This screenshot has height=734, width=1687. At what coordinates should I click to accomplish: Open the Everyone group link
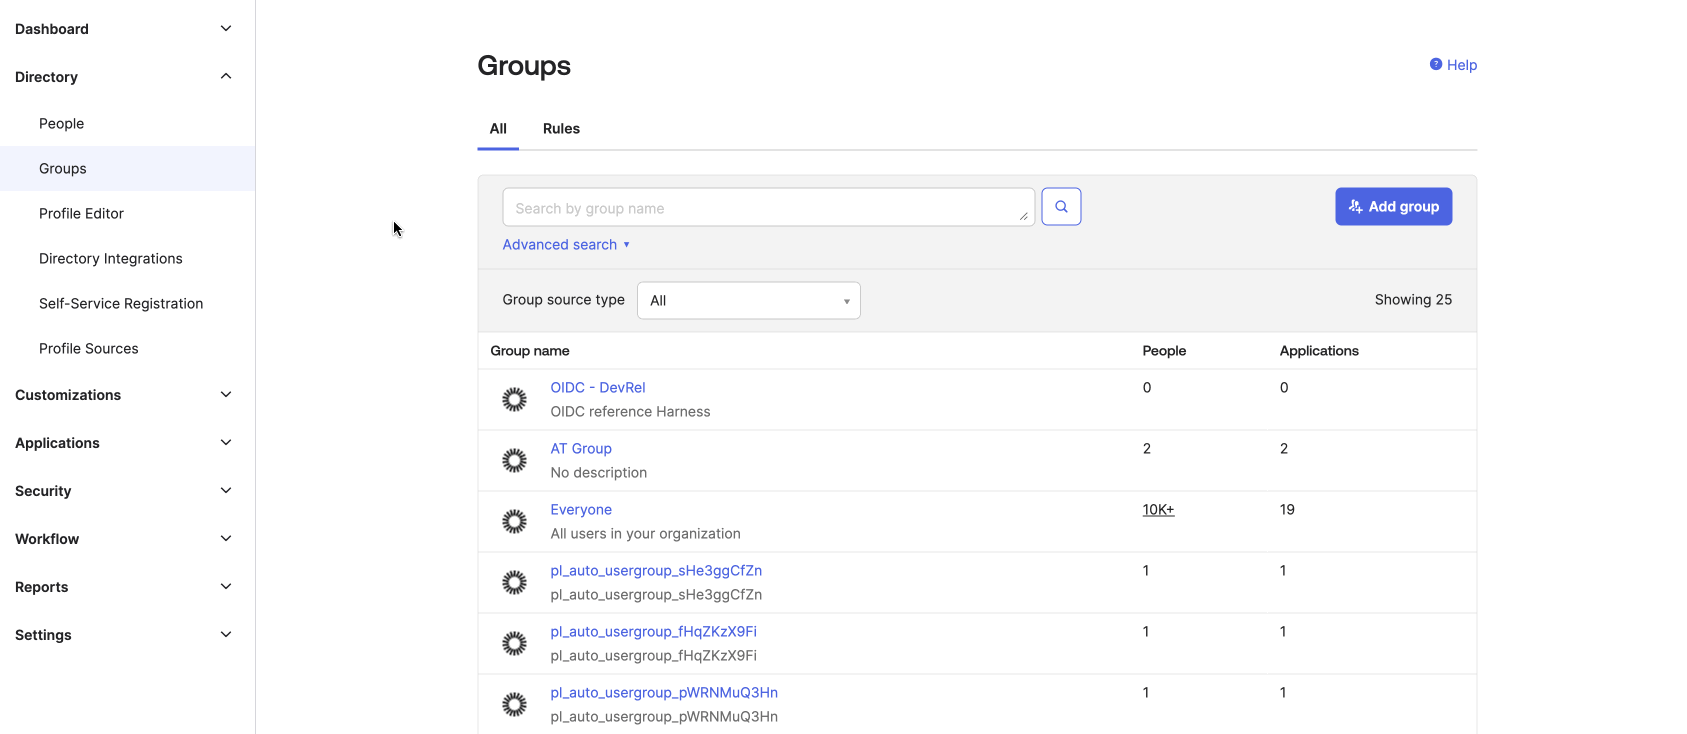pyautogui.click(x=581, y=510)
